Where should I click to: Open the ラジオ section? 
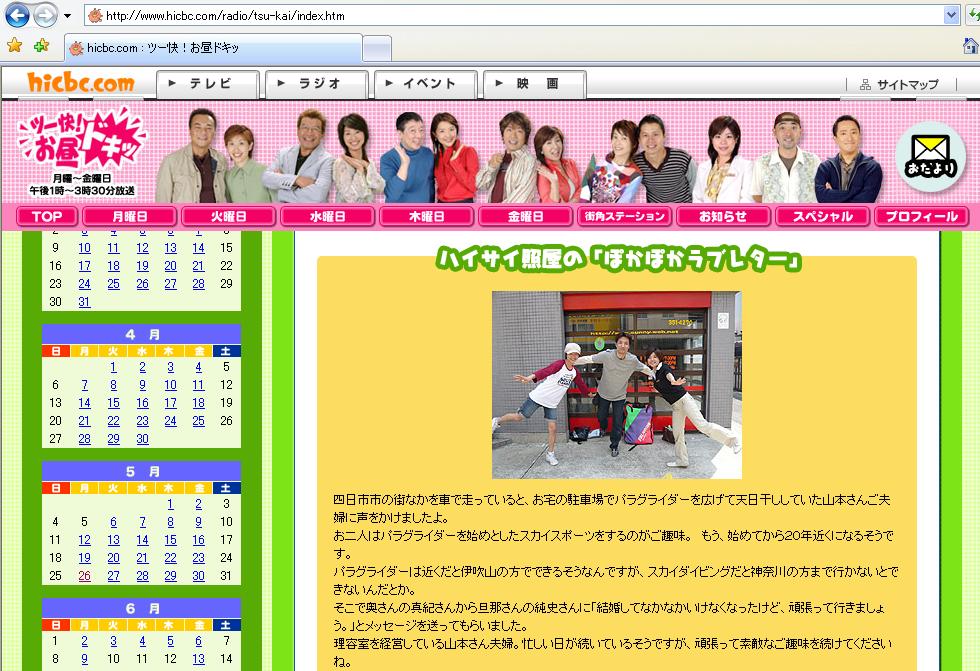[x=317, y=84]
